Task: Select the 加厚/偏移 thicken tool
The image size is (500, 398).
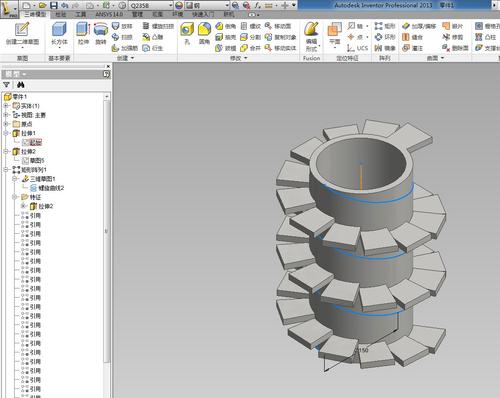Action: coord(419,26)
